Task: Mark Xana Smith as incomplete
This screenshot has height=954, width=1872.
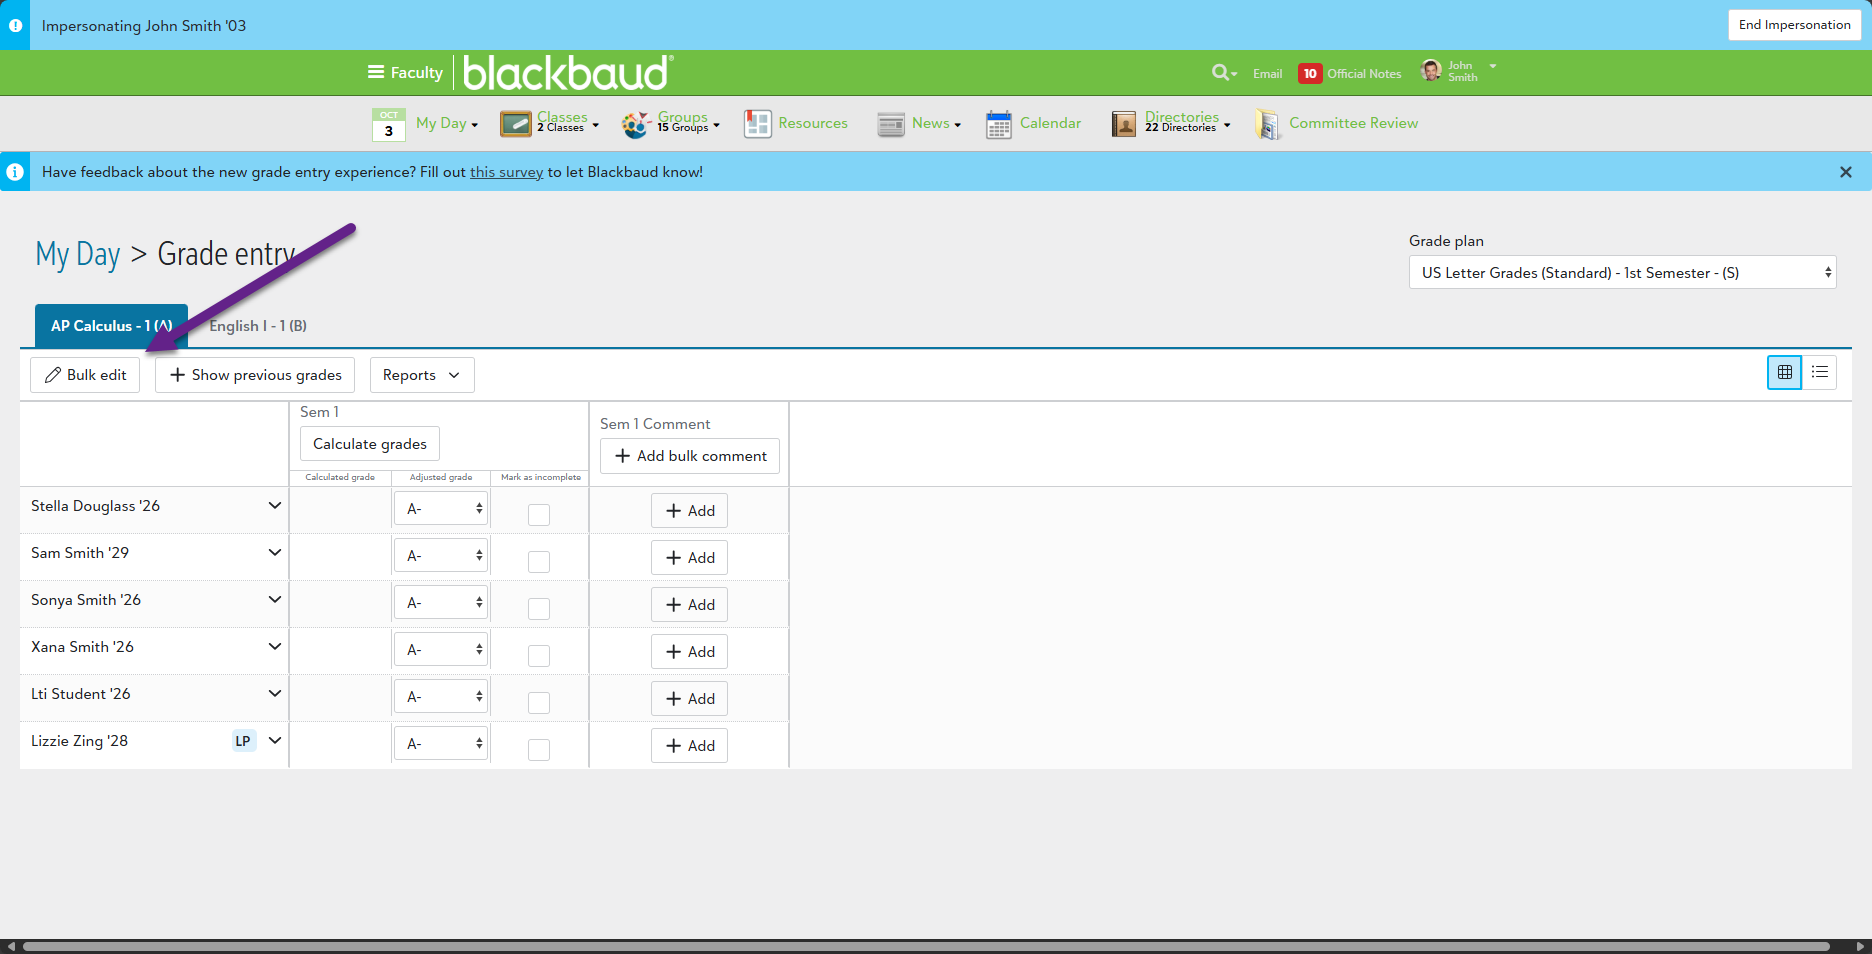Action: 539,655
